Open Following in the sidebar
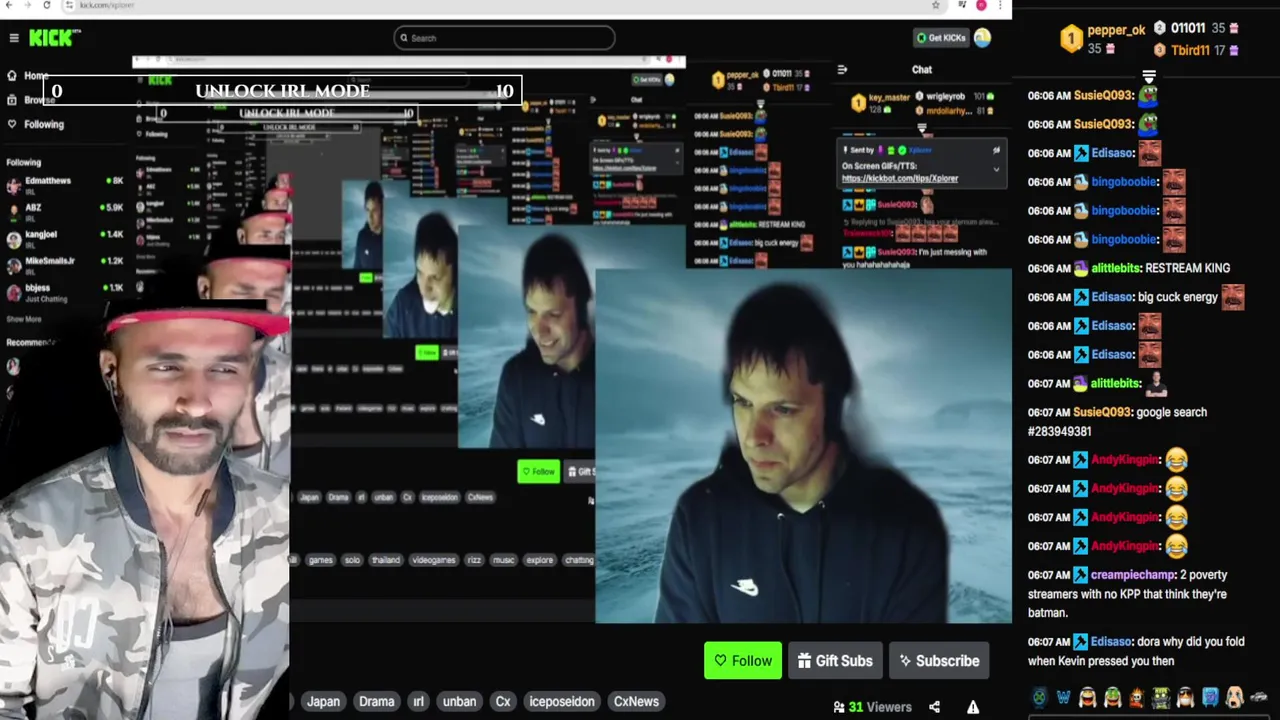This screenshot has height=720, width=1280. tap(36, 124)
